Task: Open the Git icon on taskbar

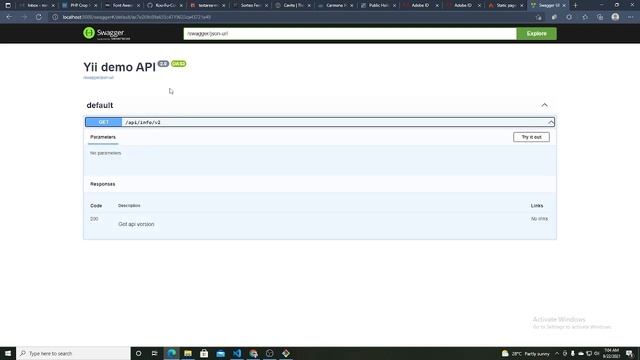Action: [x=286, y=353]
